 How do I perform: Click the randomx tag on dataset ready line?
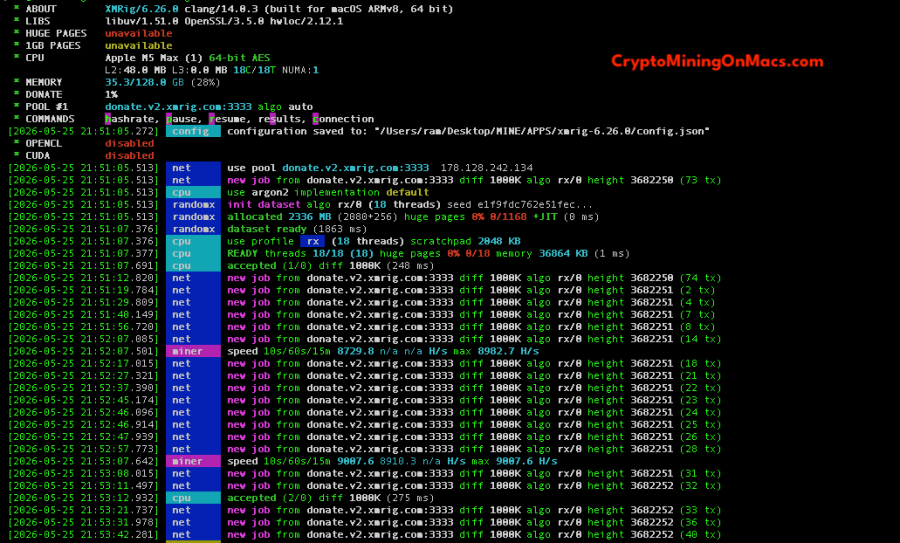coord(193,229)
